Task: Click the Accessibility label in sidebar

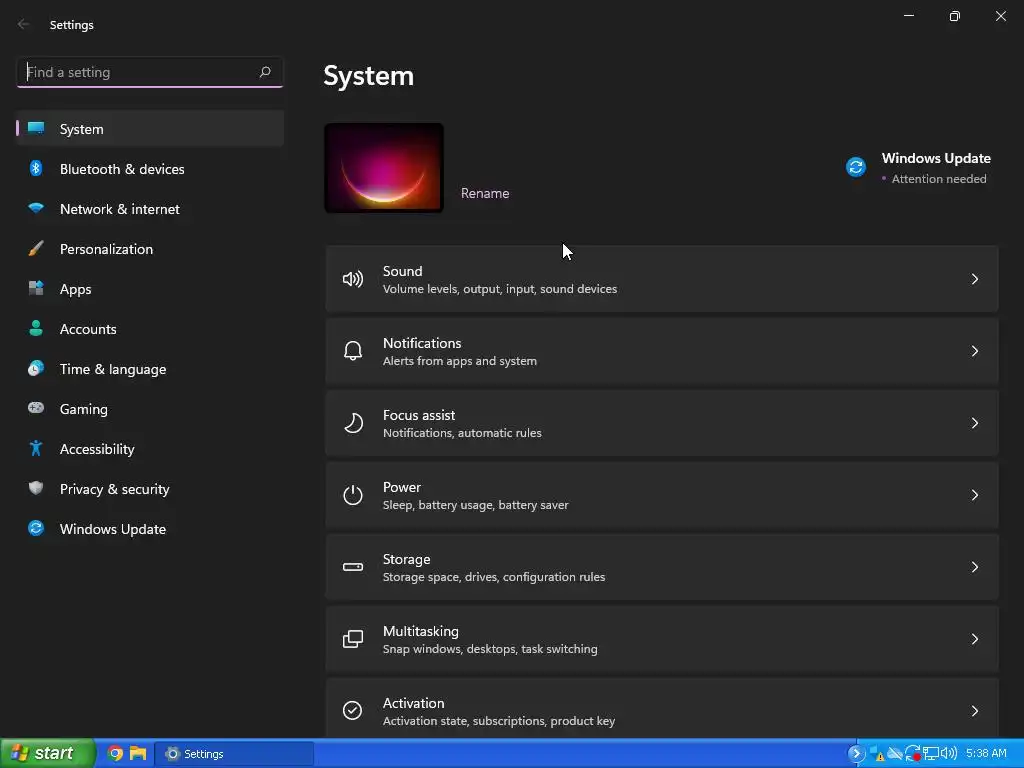Action: 97,449
